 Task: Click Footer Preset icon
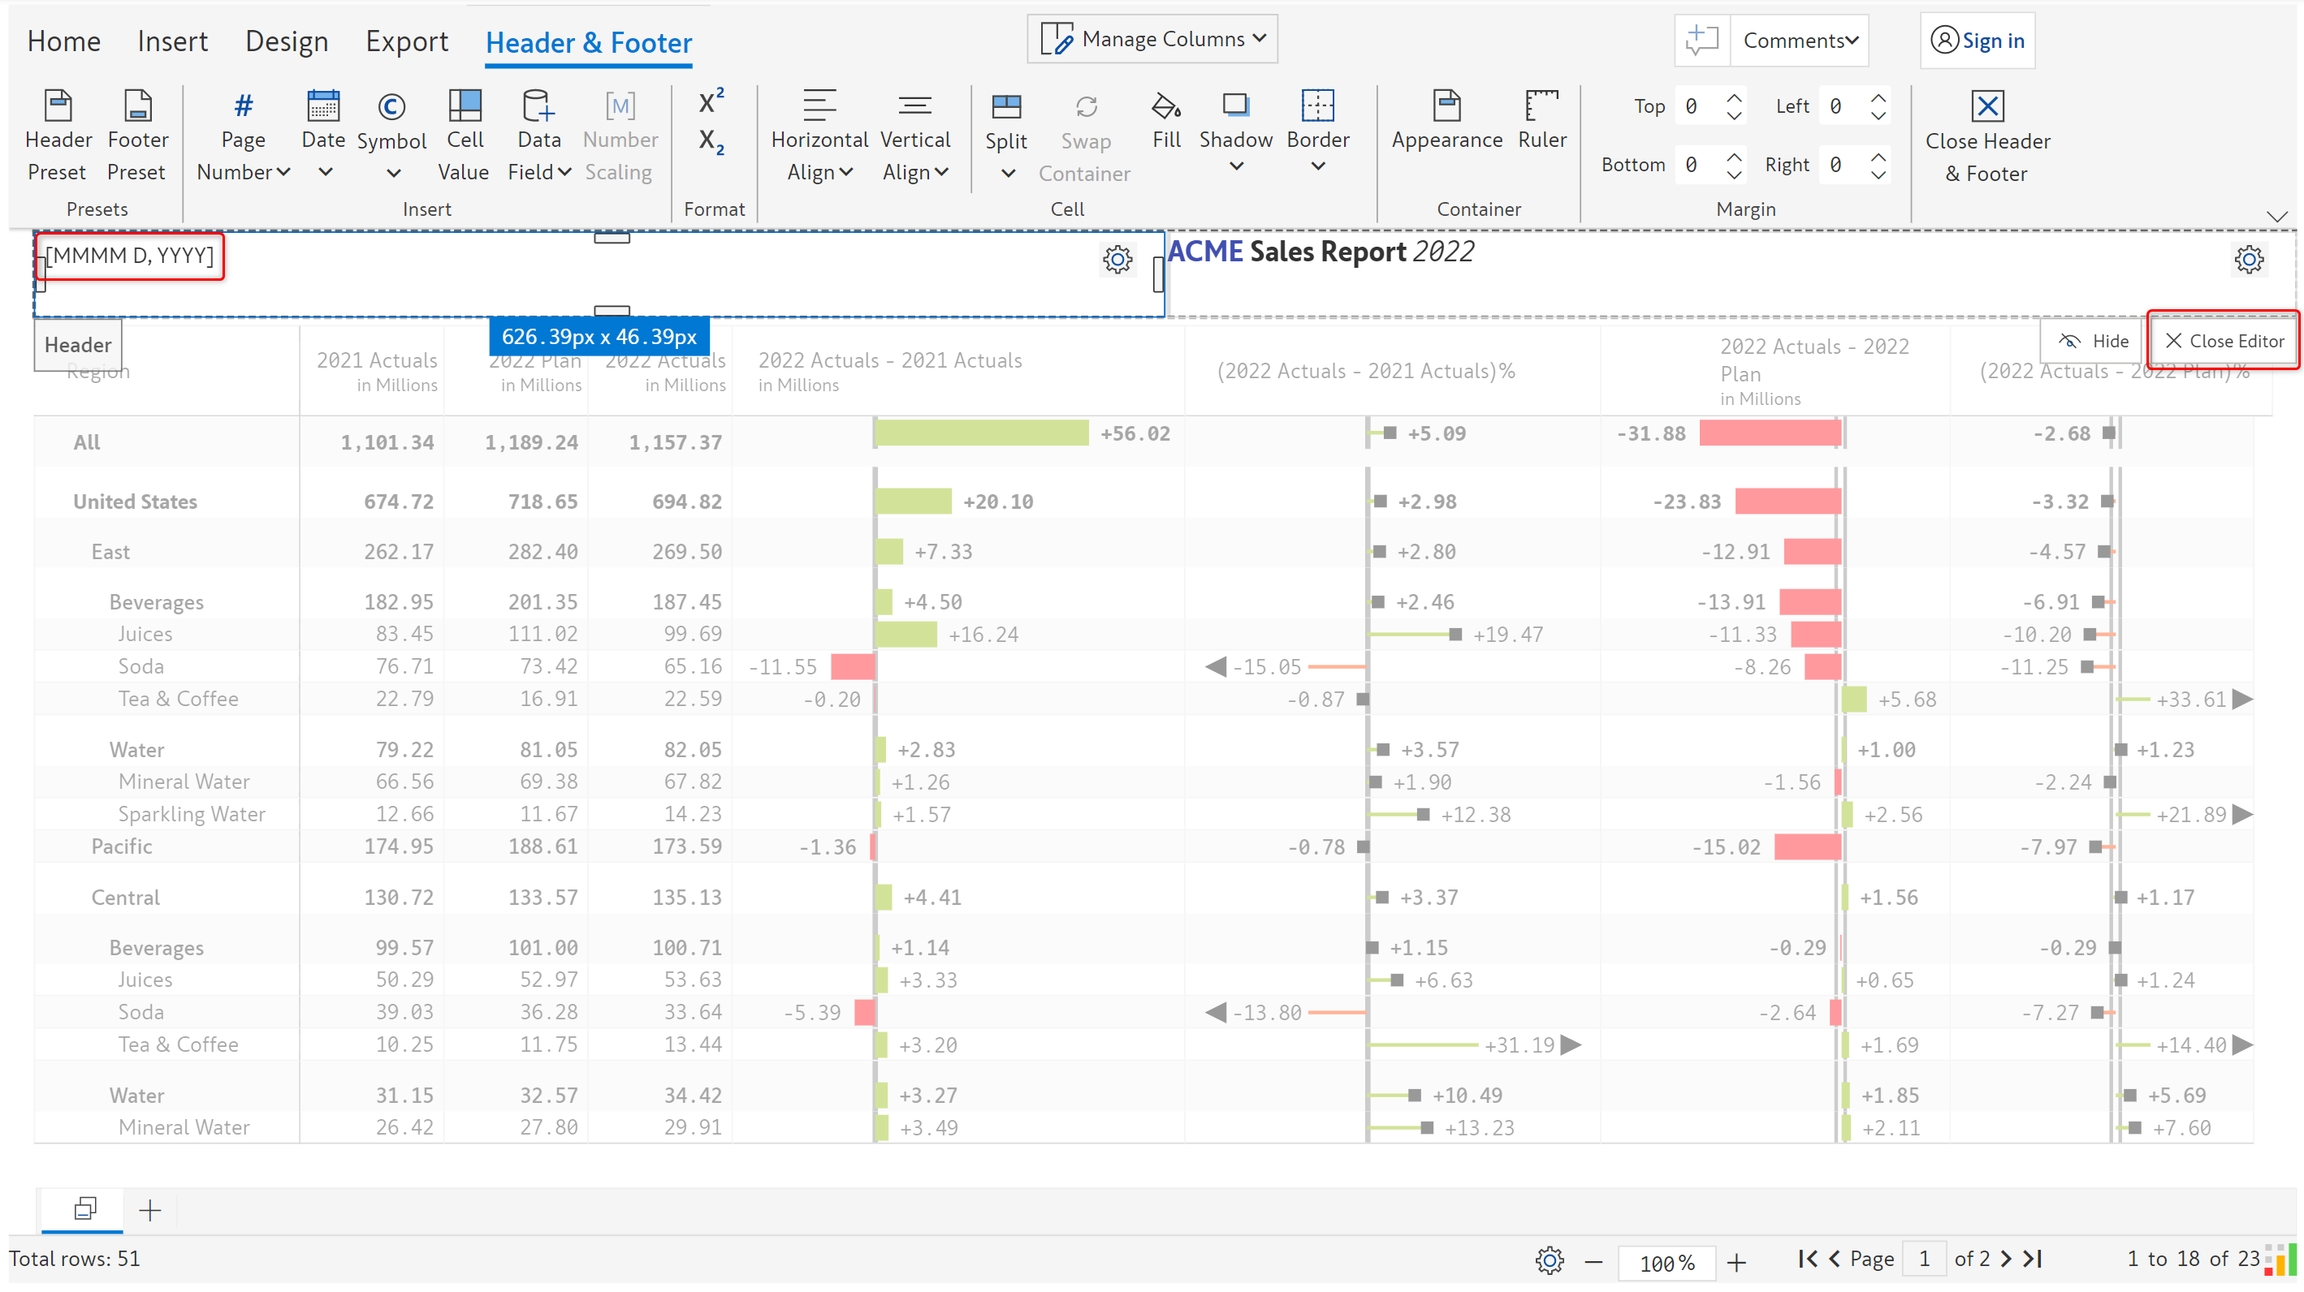(137, 107)
